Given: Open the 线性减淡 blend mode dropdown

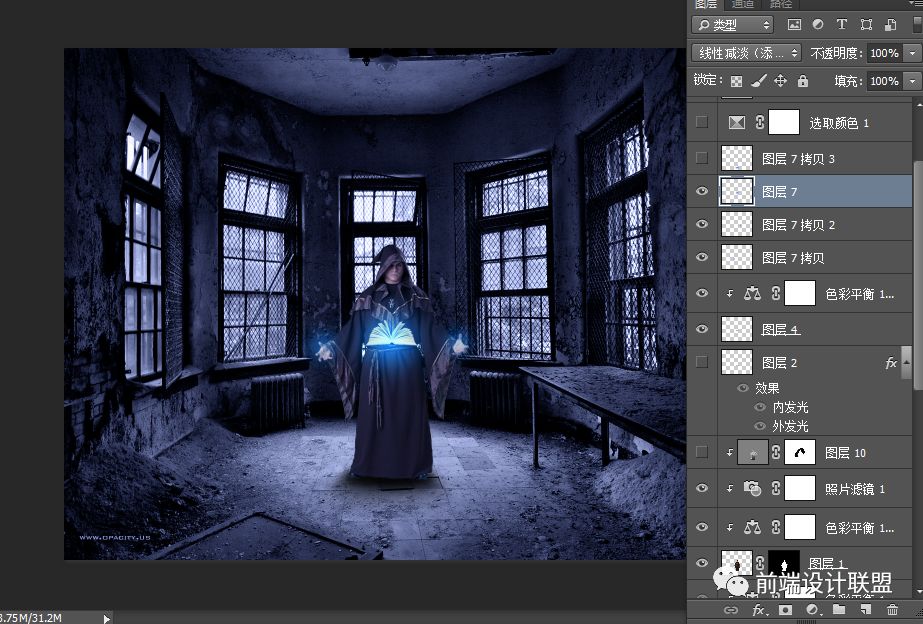Looking at the screenshot, I should tap(746, 53).
